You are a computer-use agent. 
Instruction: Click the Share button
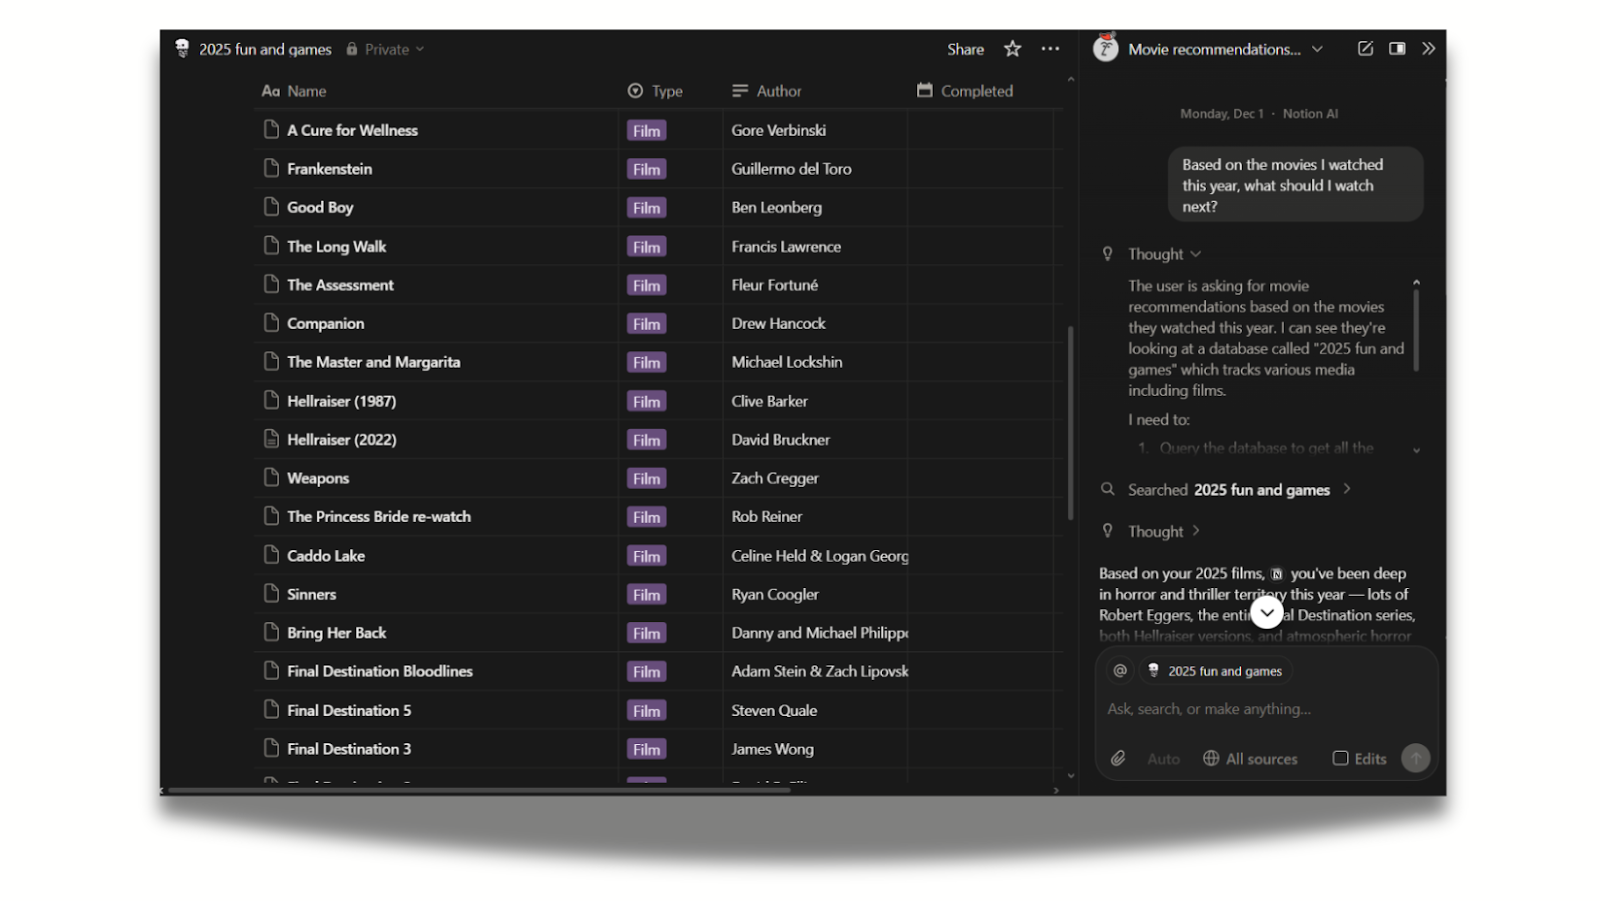(x=964, y=48)
